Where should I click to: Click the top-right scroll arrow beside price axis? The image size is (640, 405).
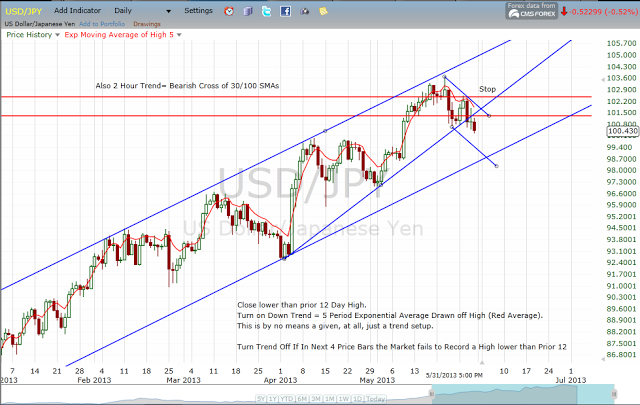(603, 80)
